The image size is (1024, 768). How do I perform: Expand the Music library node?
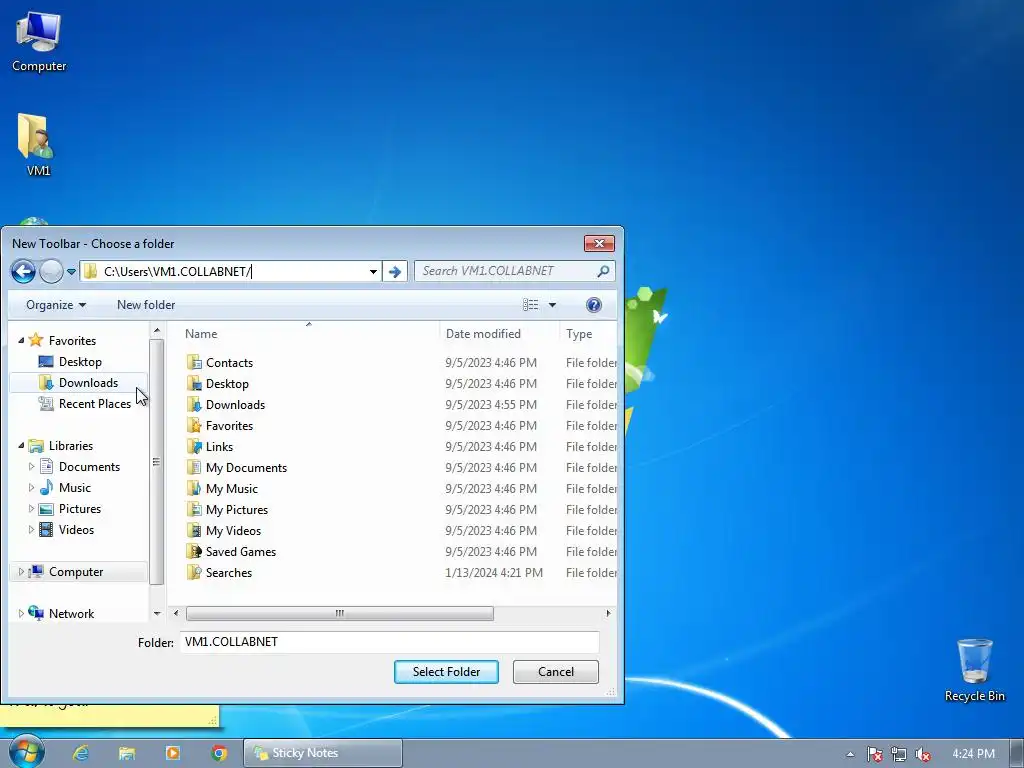[x=31, y=487]
